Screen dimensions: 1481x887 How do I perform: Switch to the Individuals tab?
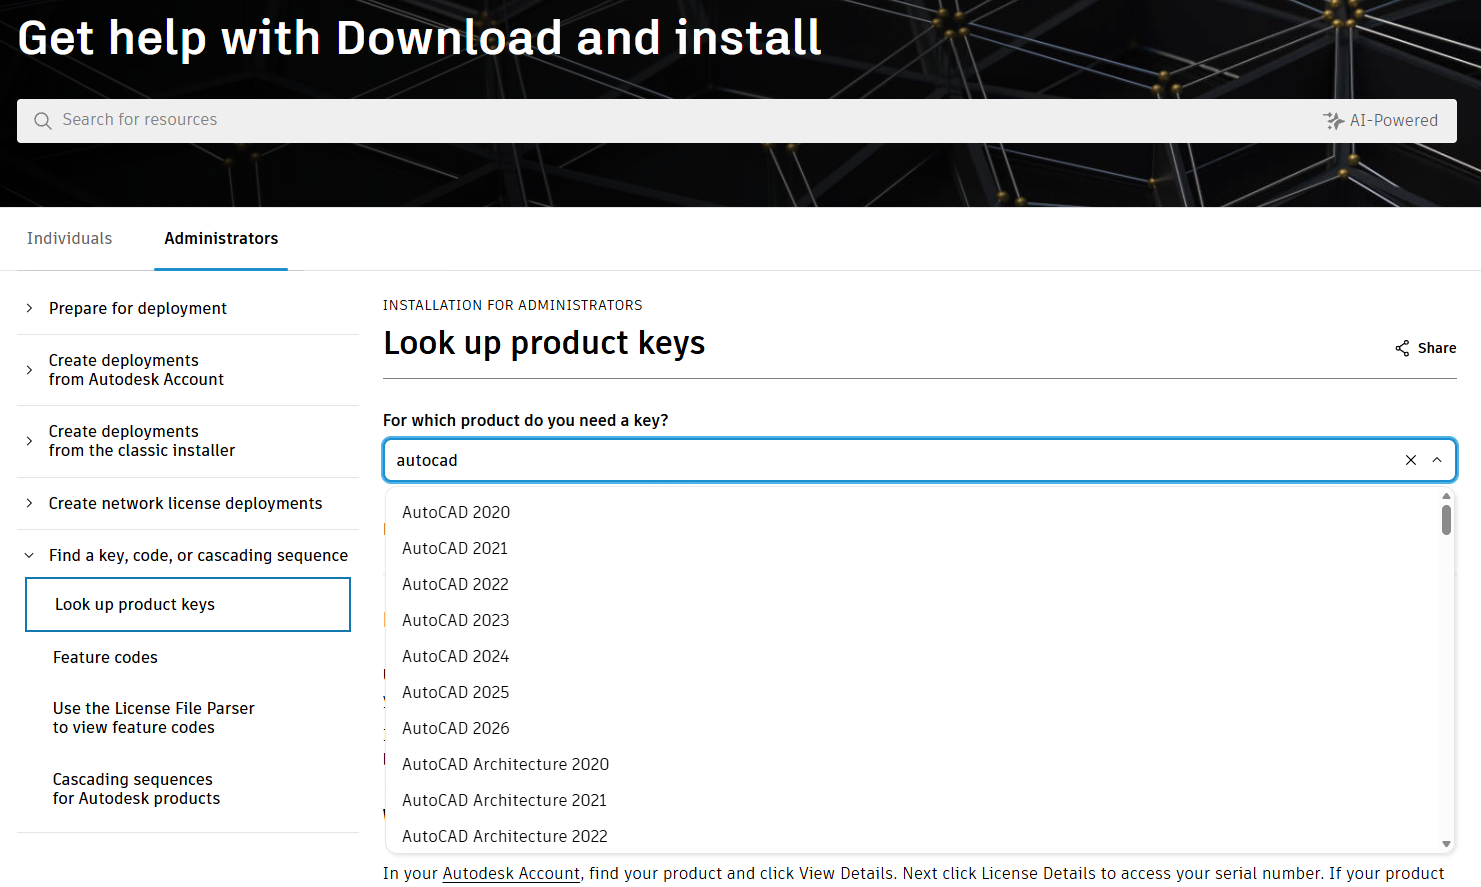click(69, 238)
